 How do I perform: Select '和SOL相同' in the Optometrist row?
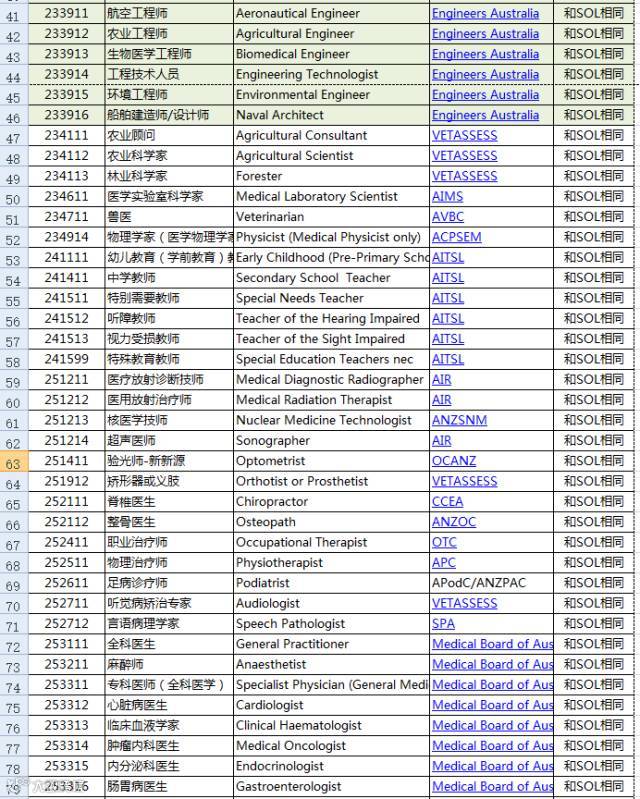pos(594,461)
